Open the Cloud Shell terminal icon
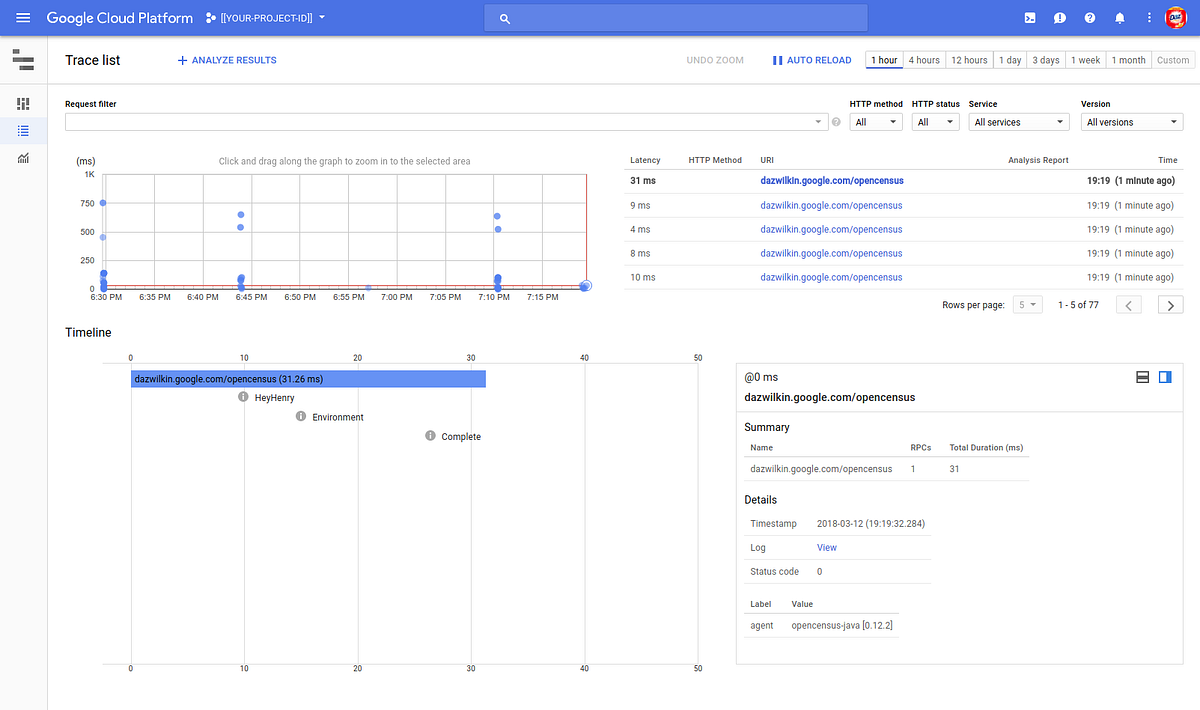The image size is (1200, 710). pos(1030,17)
